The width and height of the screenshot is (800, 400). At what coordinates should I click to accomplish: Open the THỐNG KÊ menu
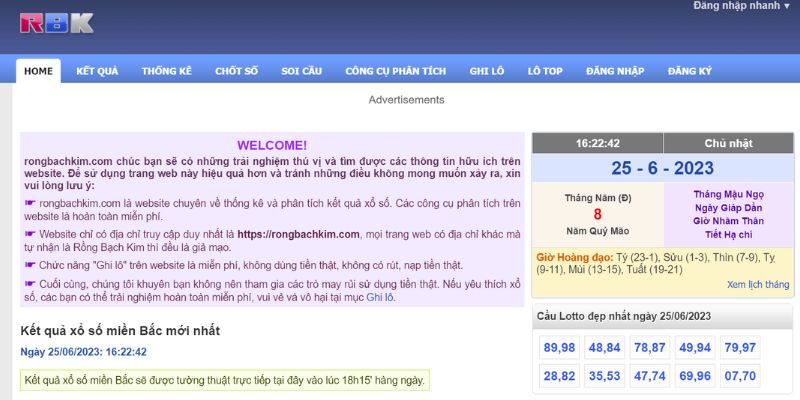pos(167,71)
